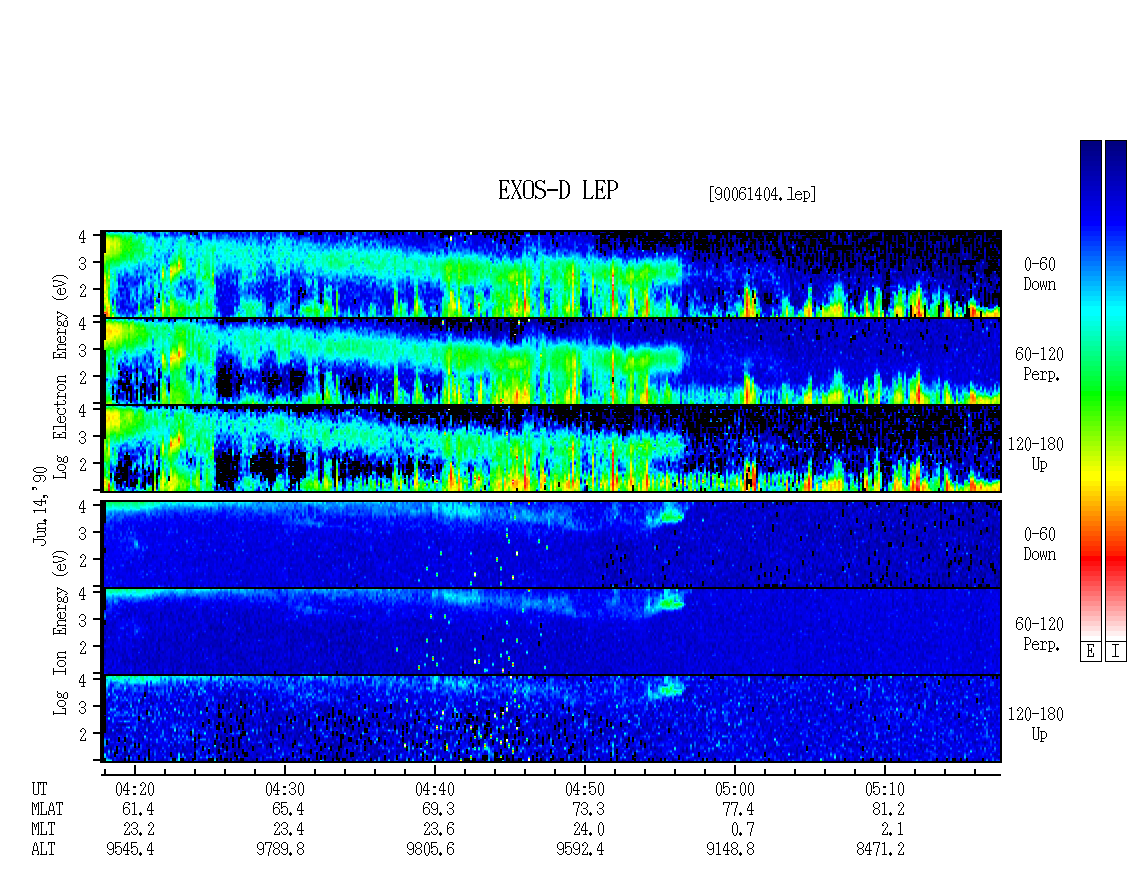This screenshot has width=1130, height=875.
Task: Select MLAT value 73.3
Action: coord(588,809)
